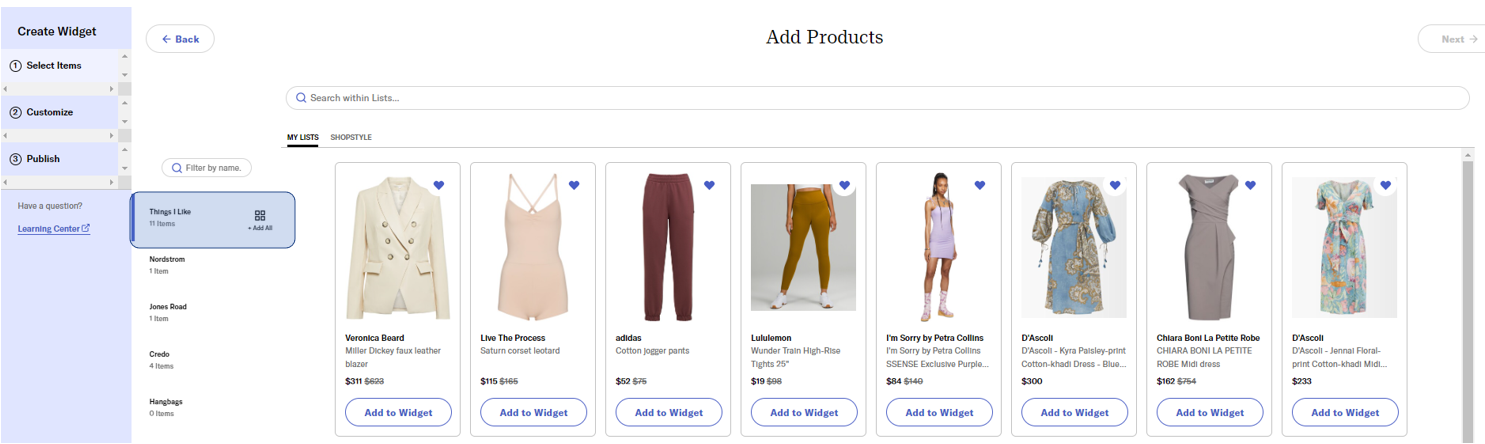Expand the Select Items step

[x=54, y=66]
